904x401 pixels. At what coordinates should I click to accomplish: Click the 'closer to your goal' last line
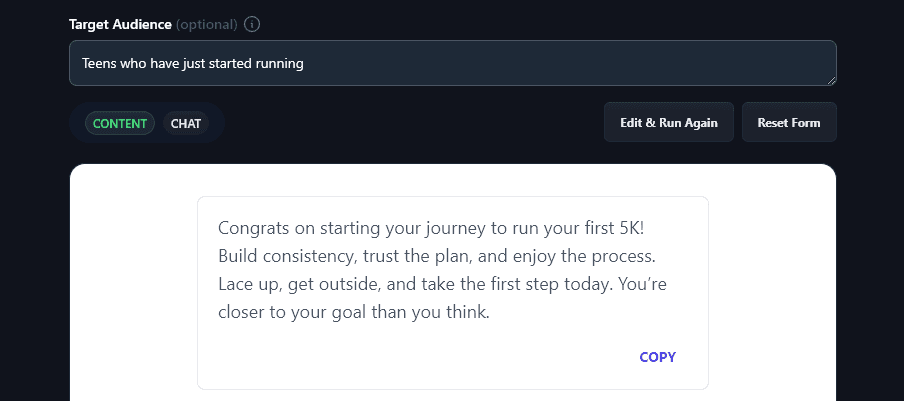pos(354,312)
